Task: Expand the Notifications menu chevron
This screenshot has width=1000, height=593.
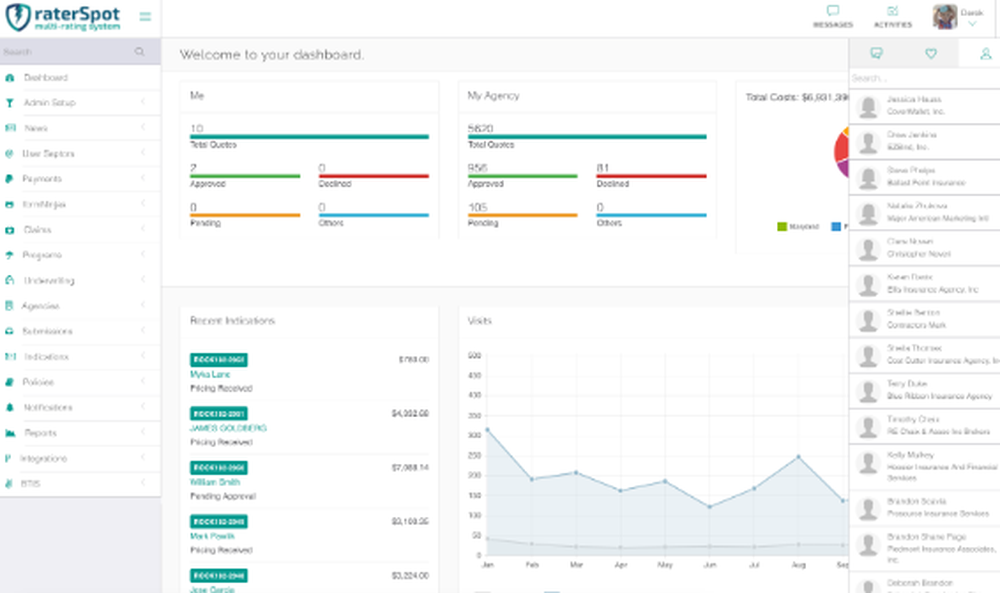Action: pos(143,407)
